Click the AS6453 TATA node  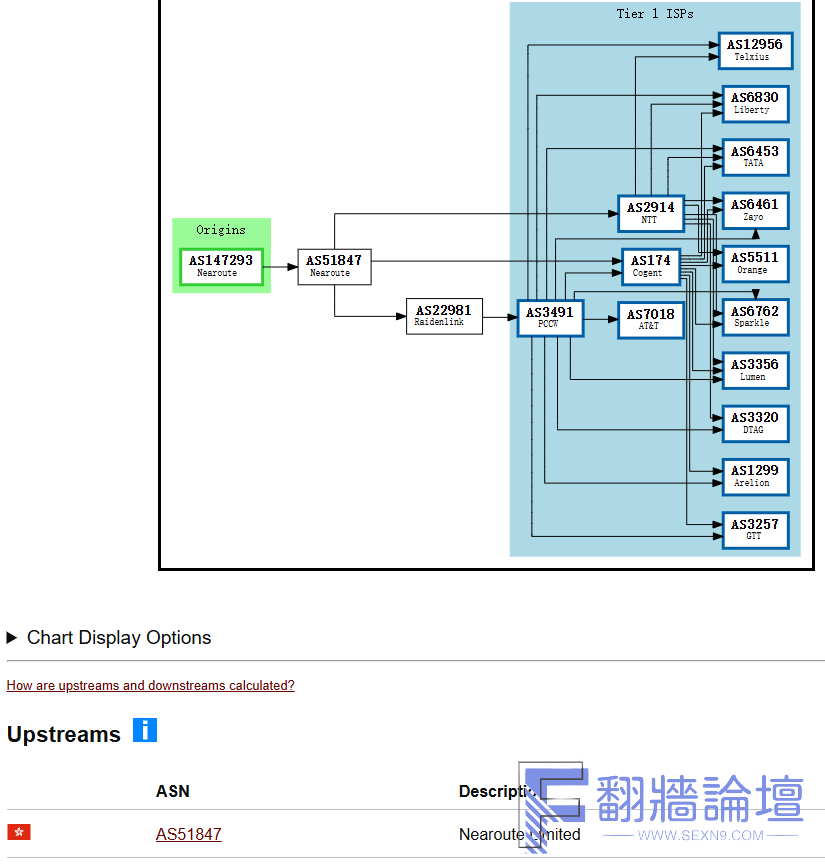(754, 157)
